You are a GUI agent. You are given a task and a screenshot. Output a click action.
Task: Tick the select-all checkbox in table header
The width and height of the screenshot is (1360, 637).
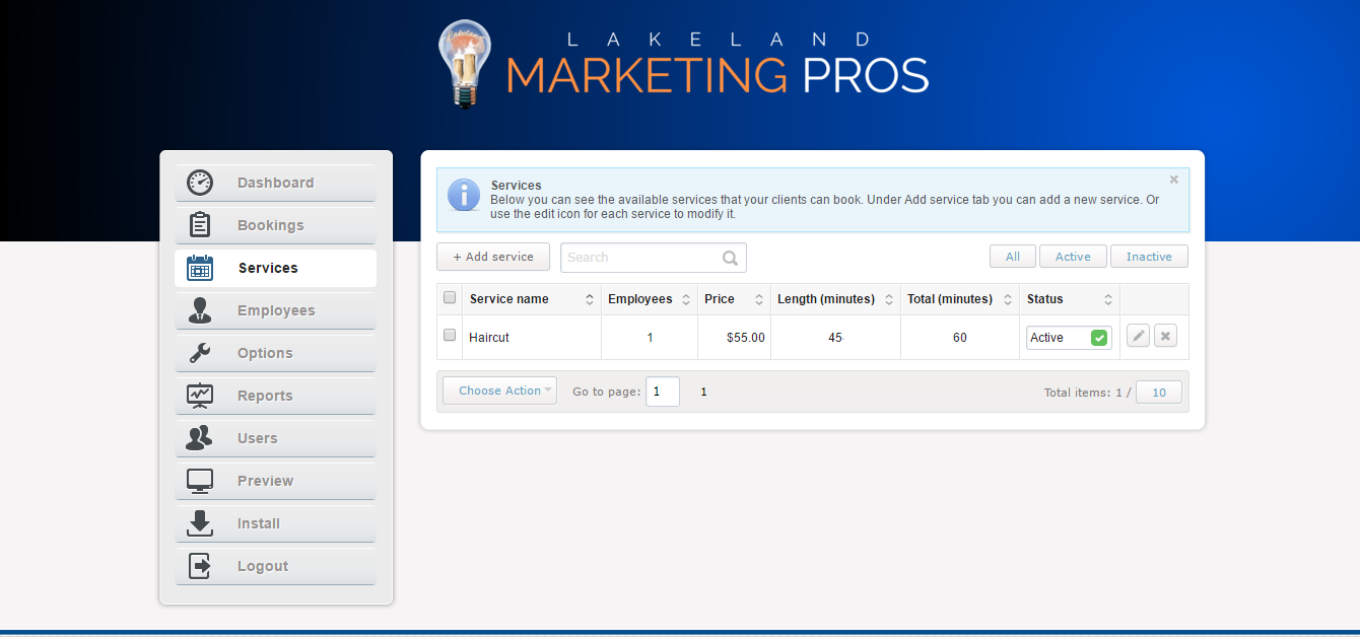(x=449, y=298)
